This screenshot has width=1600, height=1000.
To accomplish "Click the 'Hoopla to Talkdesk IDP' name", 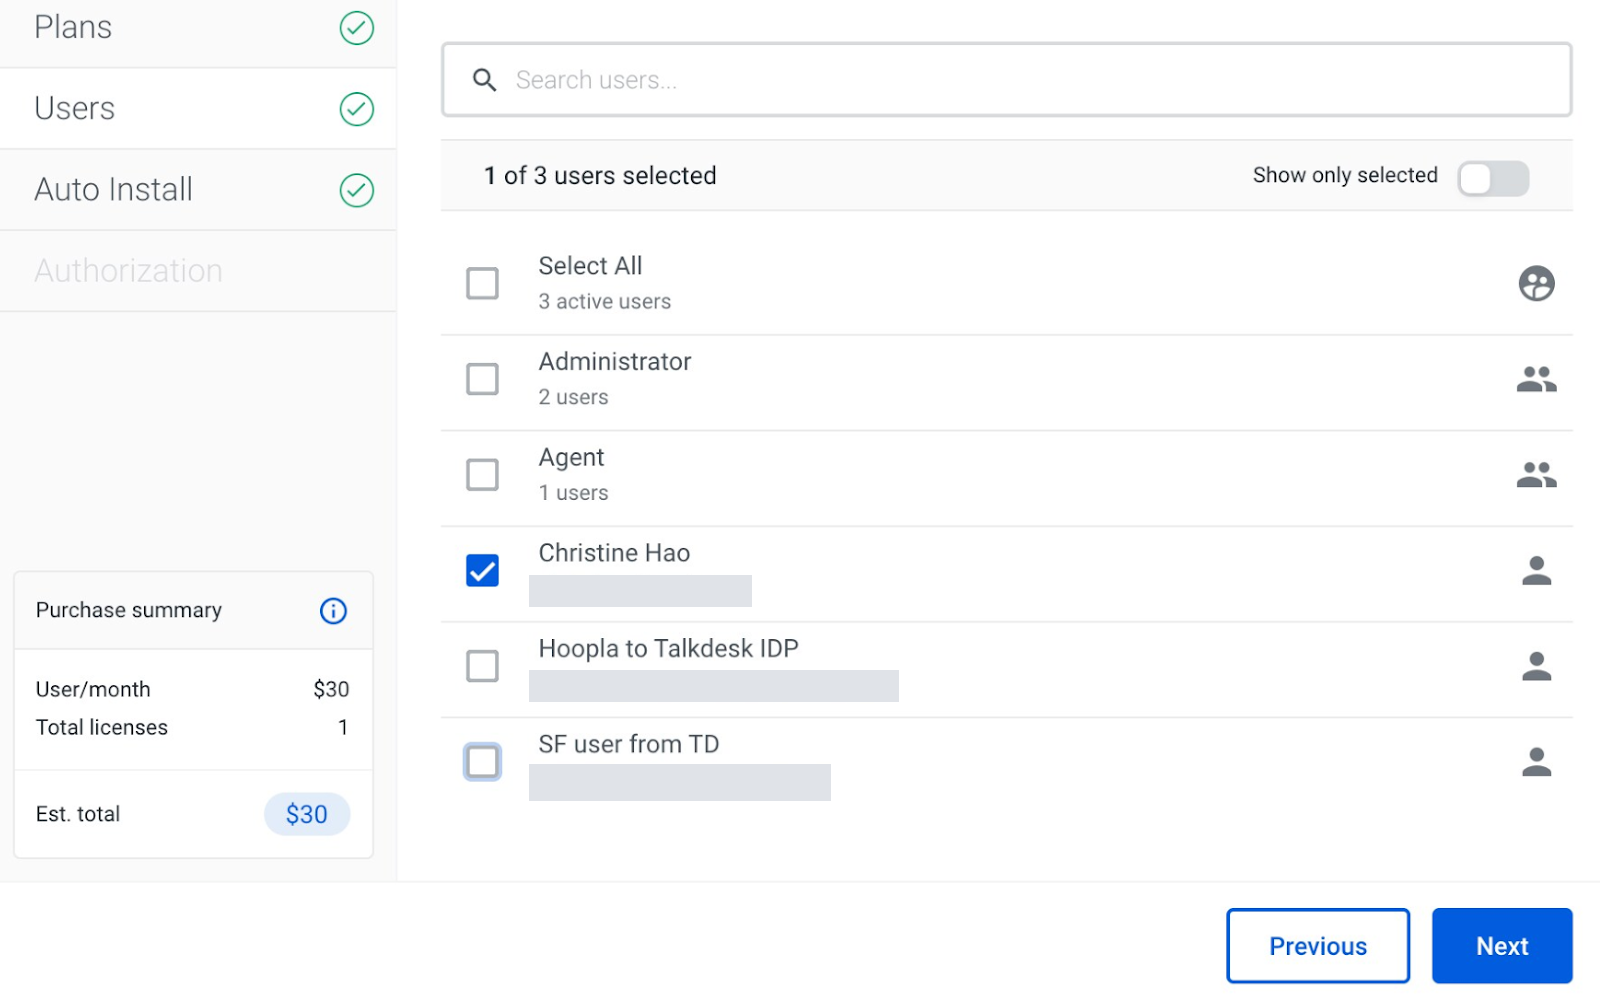I will (668, 649).
